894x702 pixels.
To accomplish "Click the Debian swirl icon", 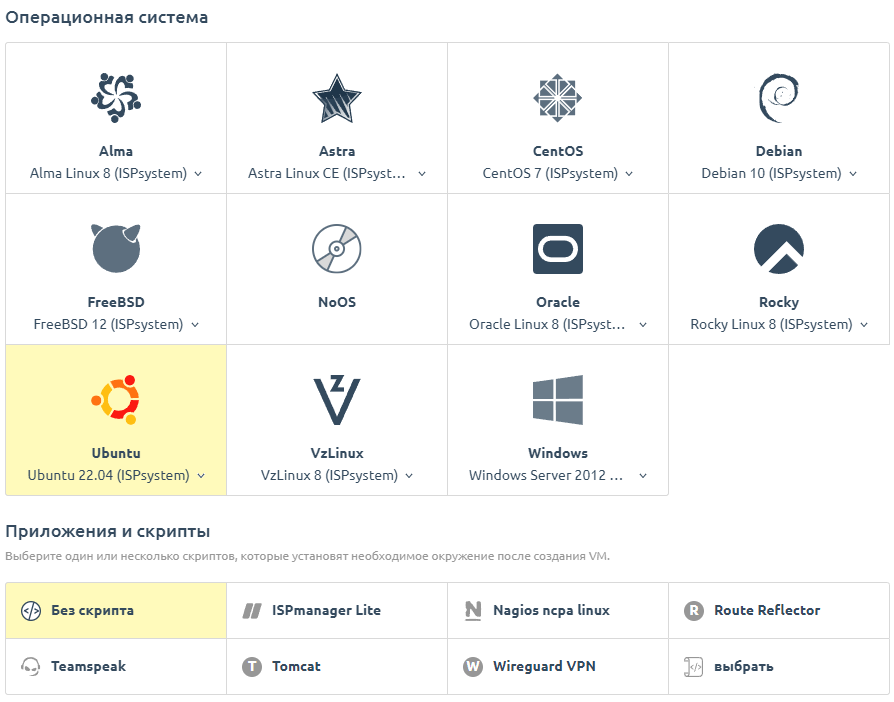I will click(779, 98).
